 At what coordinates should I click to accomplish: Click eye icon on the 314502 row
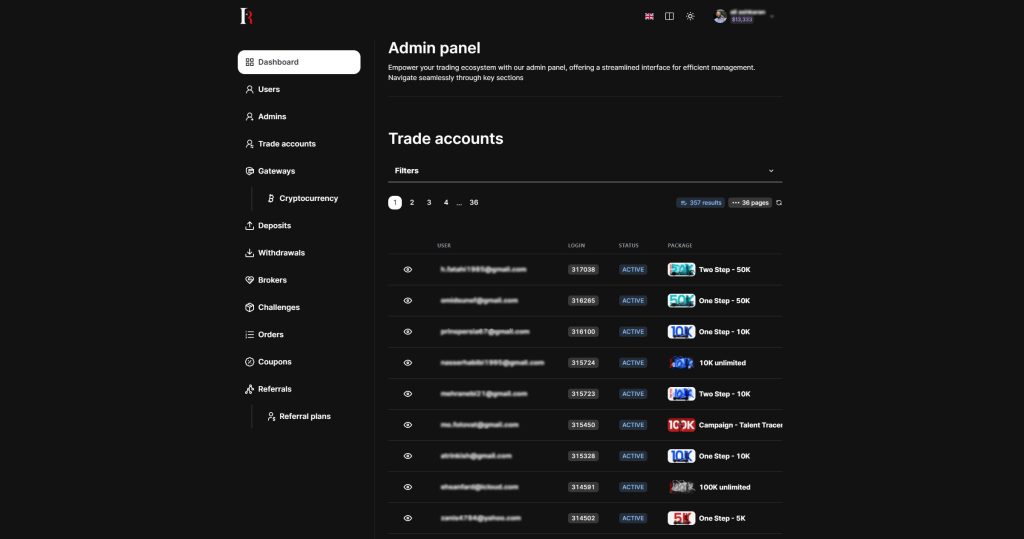pyautogui.click(x=408, y=518)
